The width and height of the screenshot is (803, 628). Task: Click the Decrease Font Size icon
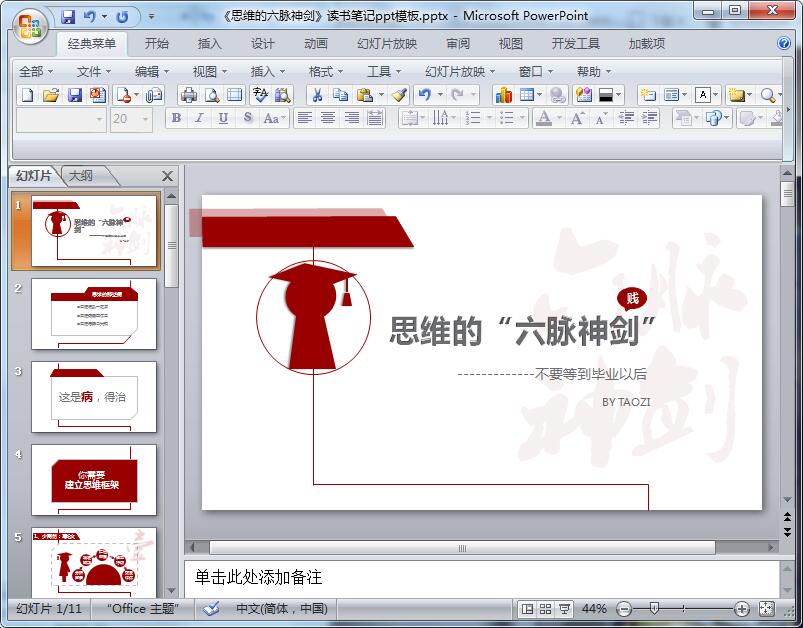pyautogui.click(x=601, y=118)
